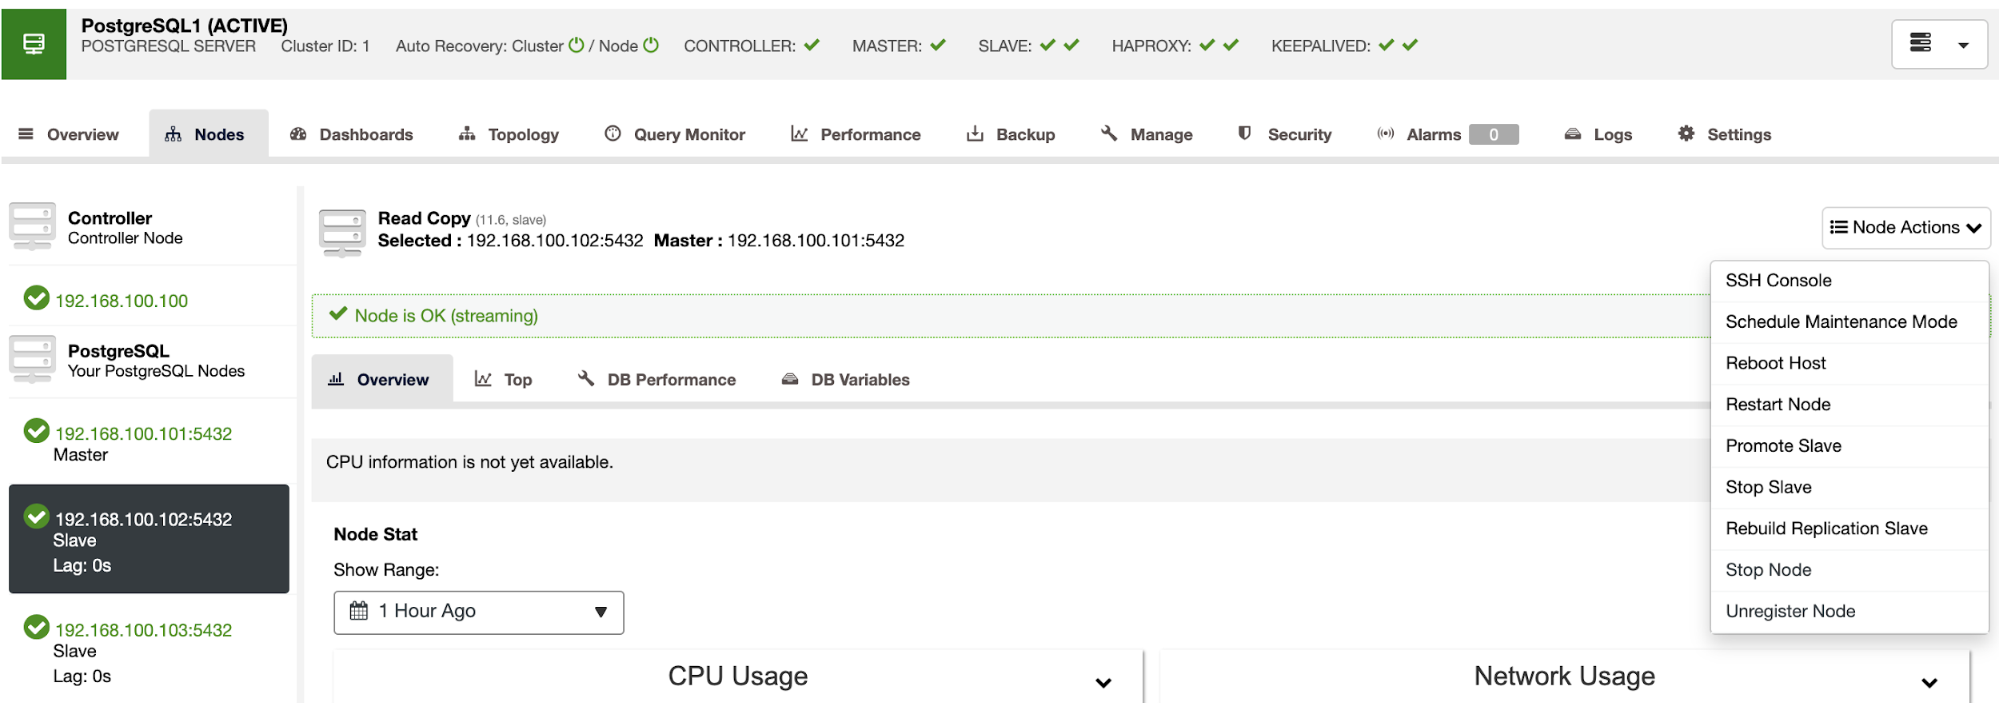The image size is (1999, 703).
Task: Click the CONTROLLER status checkmark
Action: point(812,45)
